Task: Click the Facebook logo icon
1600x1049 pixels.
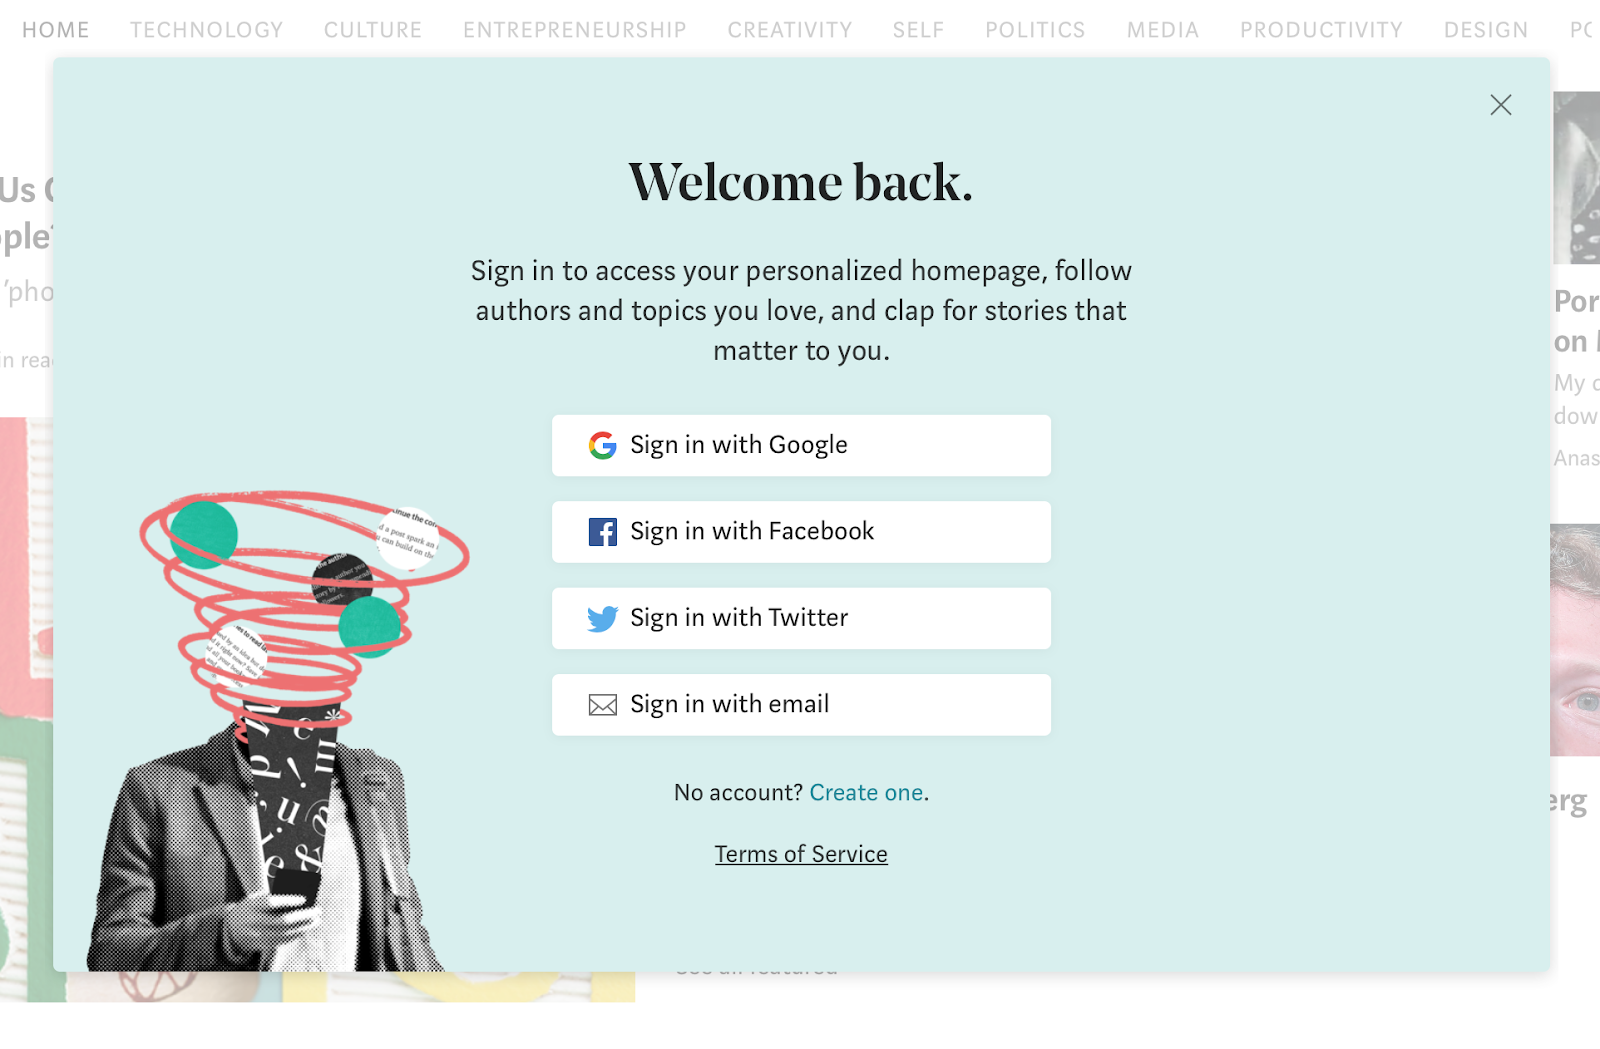Action: click(602, 532)
